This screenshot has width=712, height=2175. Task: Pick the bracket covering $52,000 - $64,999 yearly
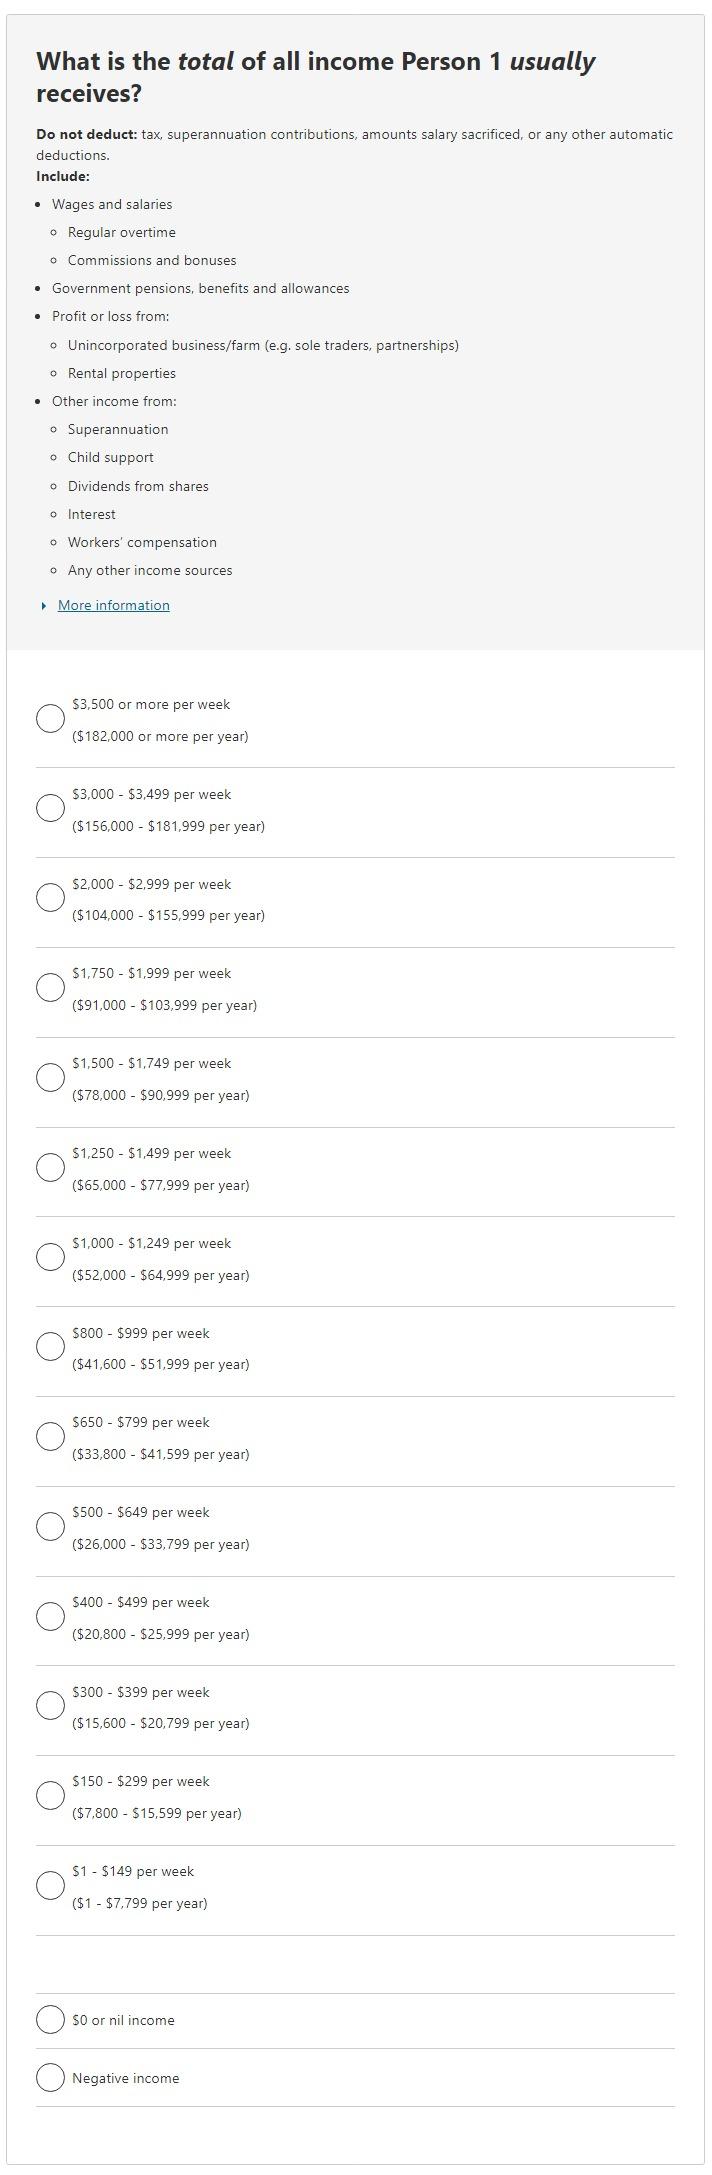click(x=51, y=1258)
